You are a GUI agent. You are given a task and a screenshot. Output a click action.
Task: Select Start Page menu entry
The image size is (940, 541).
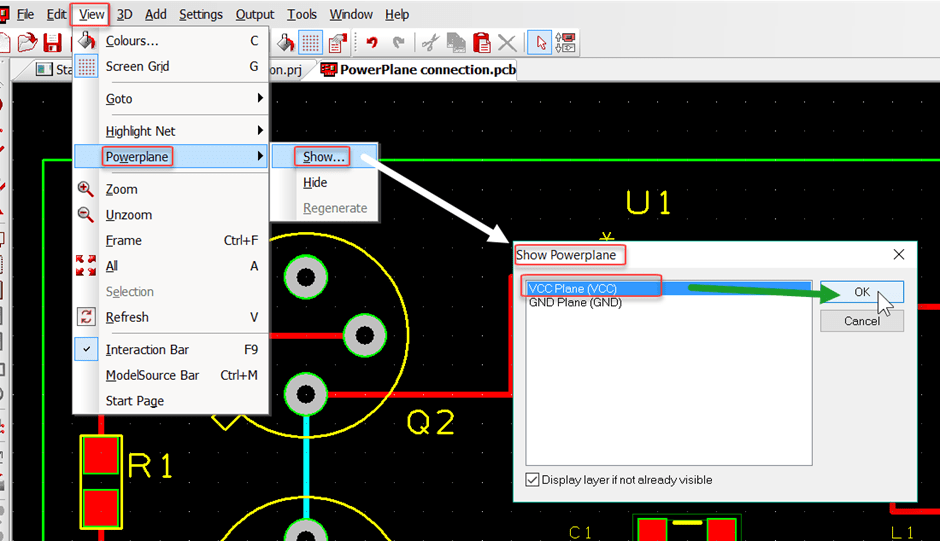(171, 401)
